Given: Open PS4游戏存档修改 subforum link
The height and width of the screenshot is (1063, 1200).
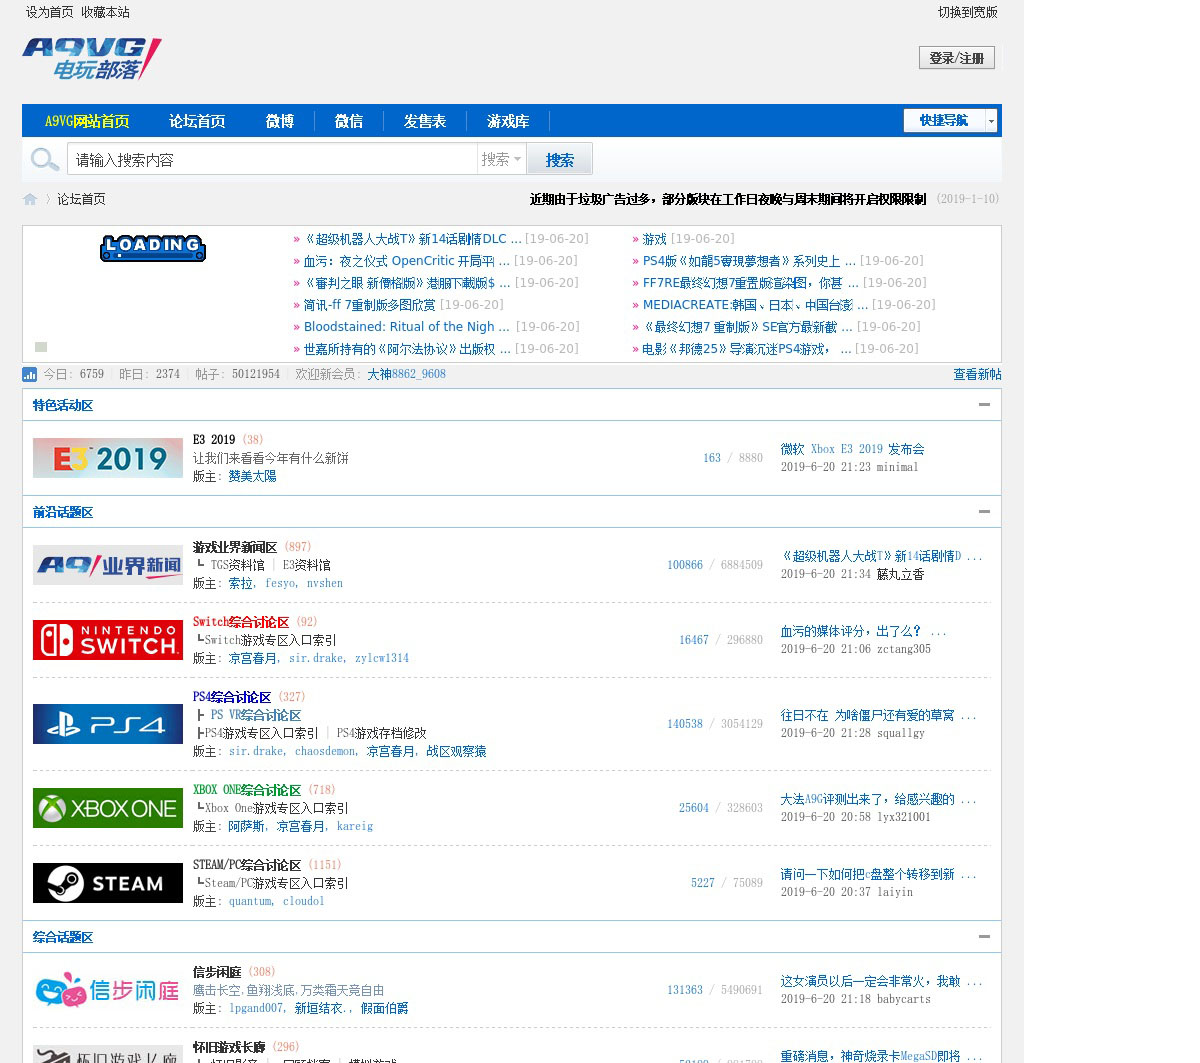Looking at the screenshot, I should click(381, 733).
